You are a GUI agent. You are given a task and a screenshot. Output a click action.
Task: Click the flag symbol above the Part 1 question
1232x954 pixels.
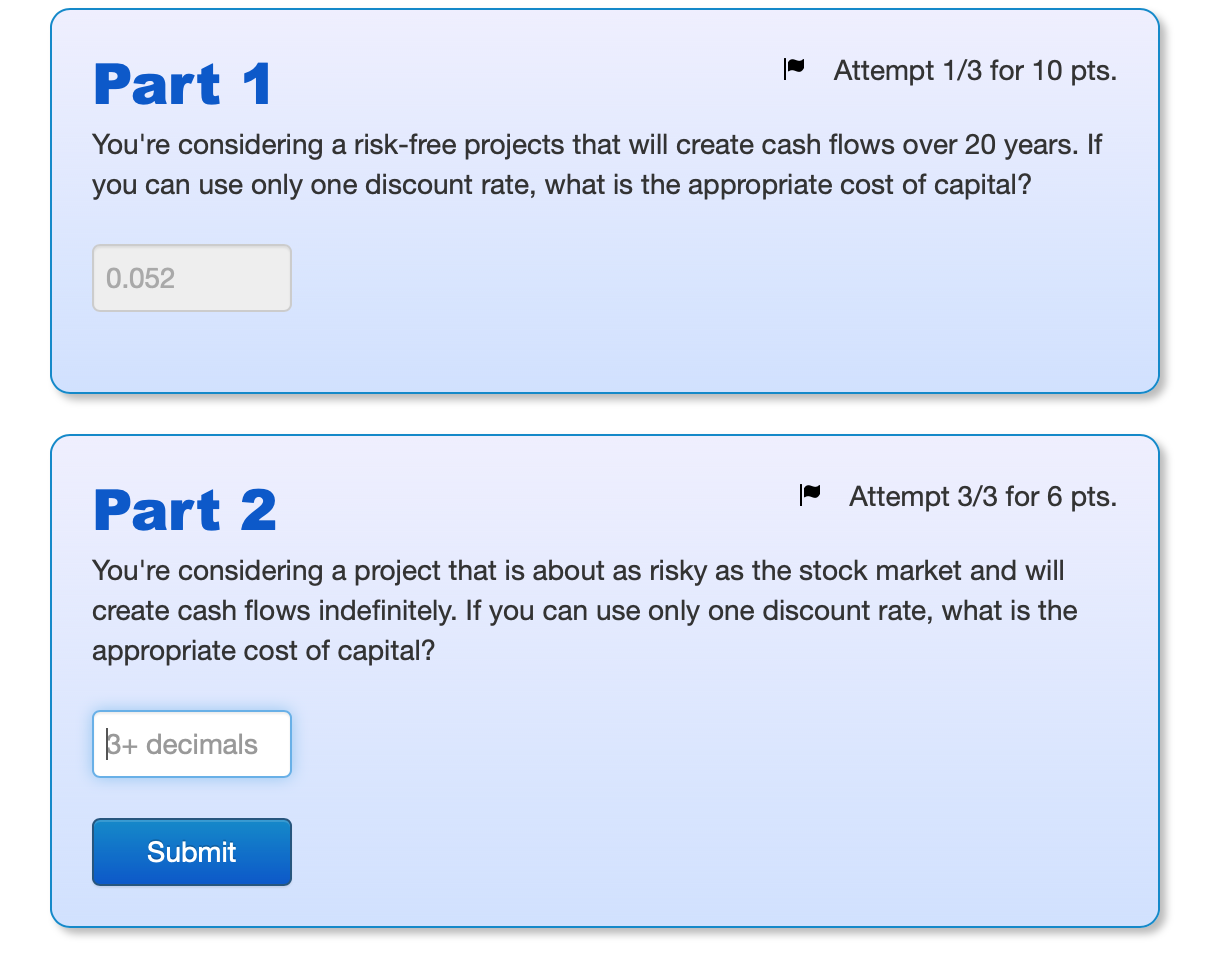tap(793, 69)
